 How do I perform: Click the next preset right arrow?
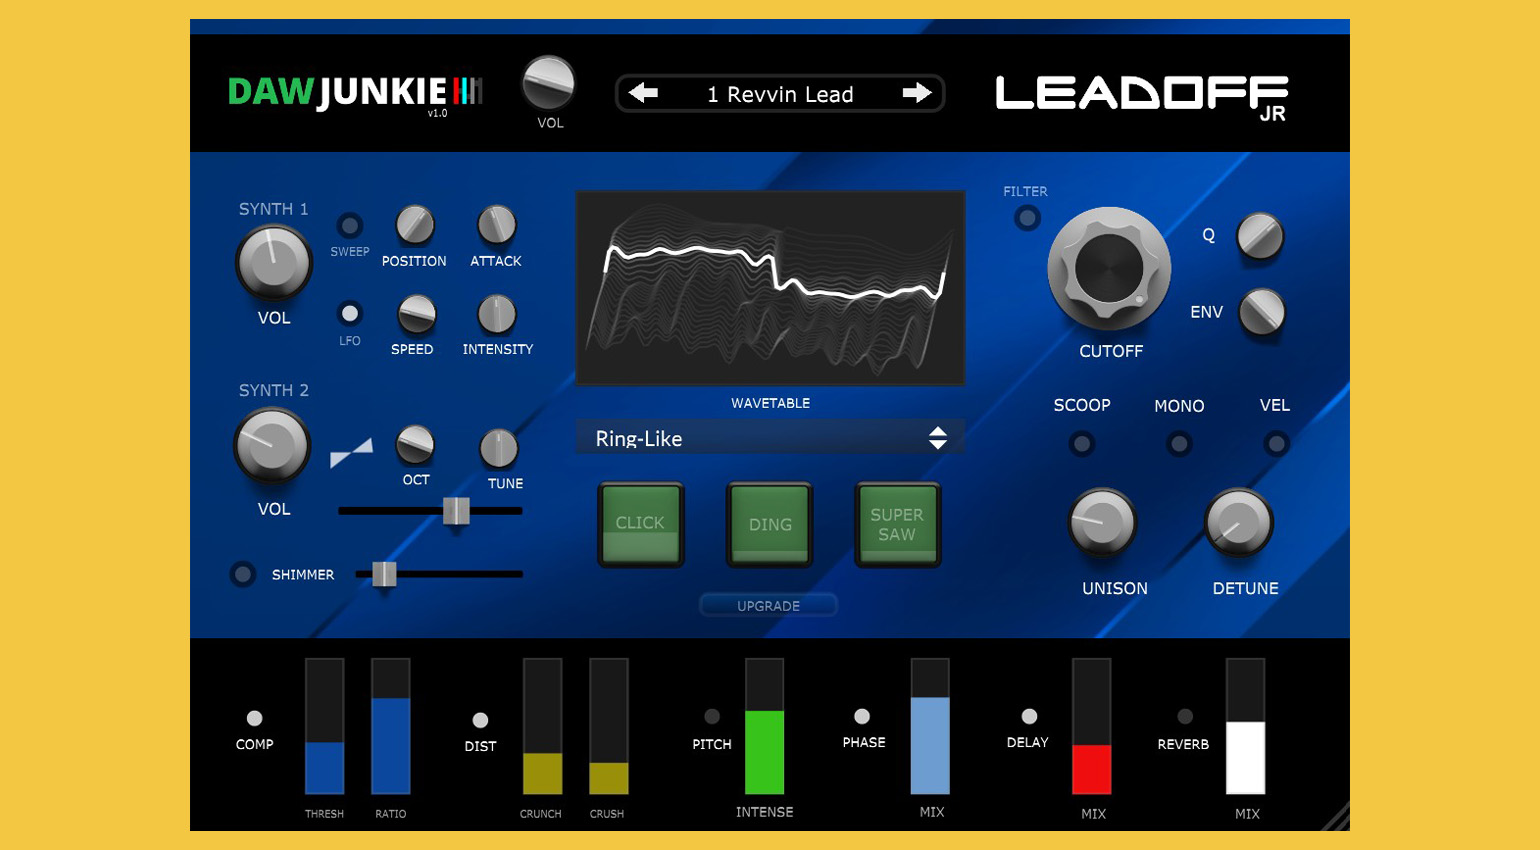point(916,93)
